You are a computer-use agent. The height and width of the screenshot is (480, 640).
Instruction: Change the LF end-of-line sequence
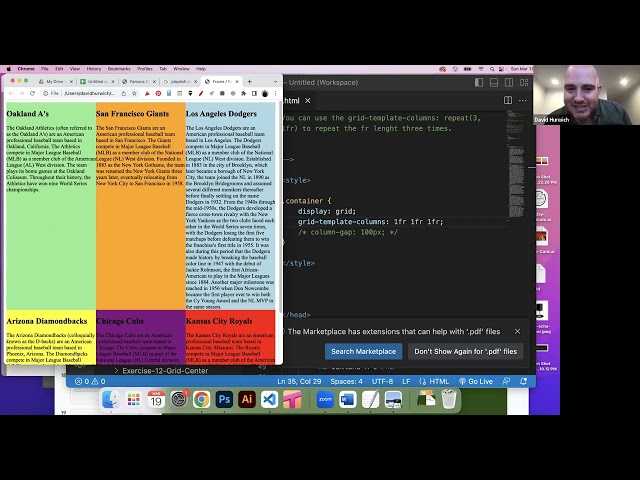(406, 381)
